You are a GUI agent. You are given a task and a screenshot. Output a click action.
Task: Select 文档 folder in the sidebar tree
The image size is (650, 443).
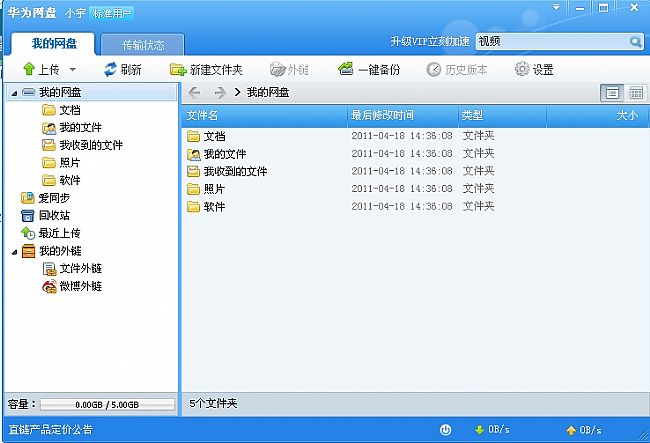[x=61, y=110]
